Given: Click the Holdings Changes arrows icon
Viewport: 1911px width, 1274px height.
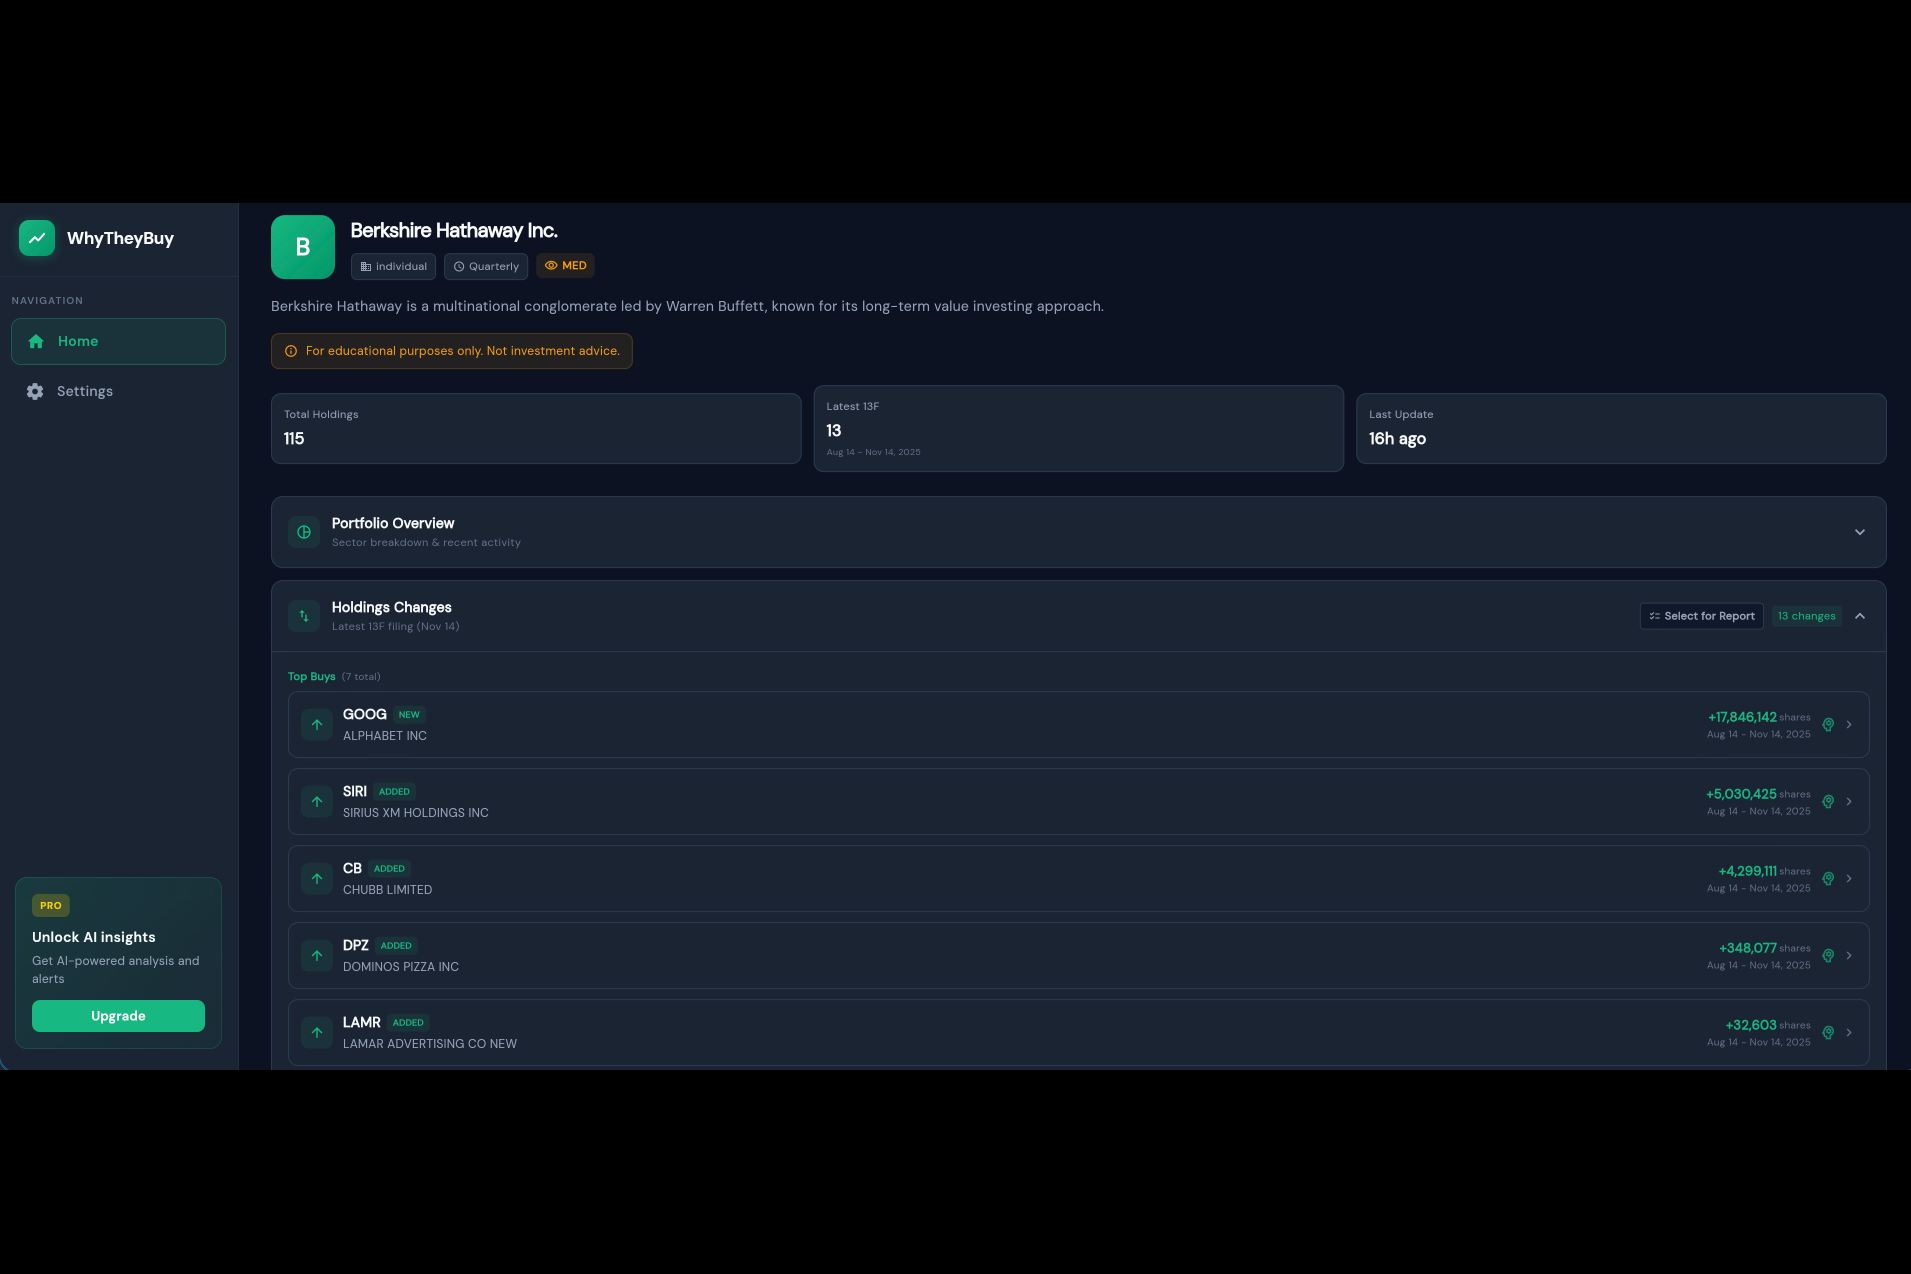Looking at the screenshot, I should 304,616.
